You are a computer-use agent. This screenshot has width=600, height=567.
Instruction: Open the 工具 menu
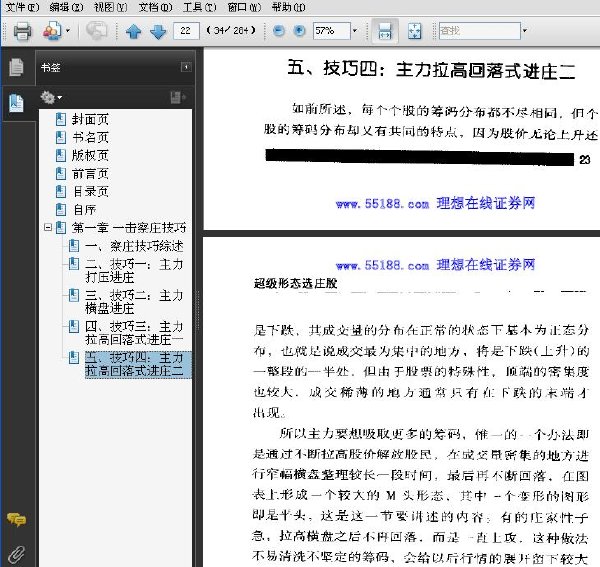pyautogui.click(x=199, y=7)
